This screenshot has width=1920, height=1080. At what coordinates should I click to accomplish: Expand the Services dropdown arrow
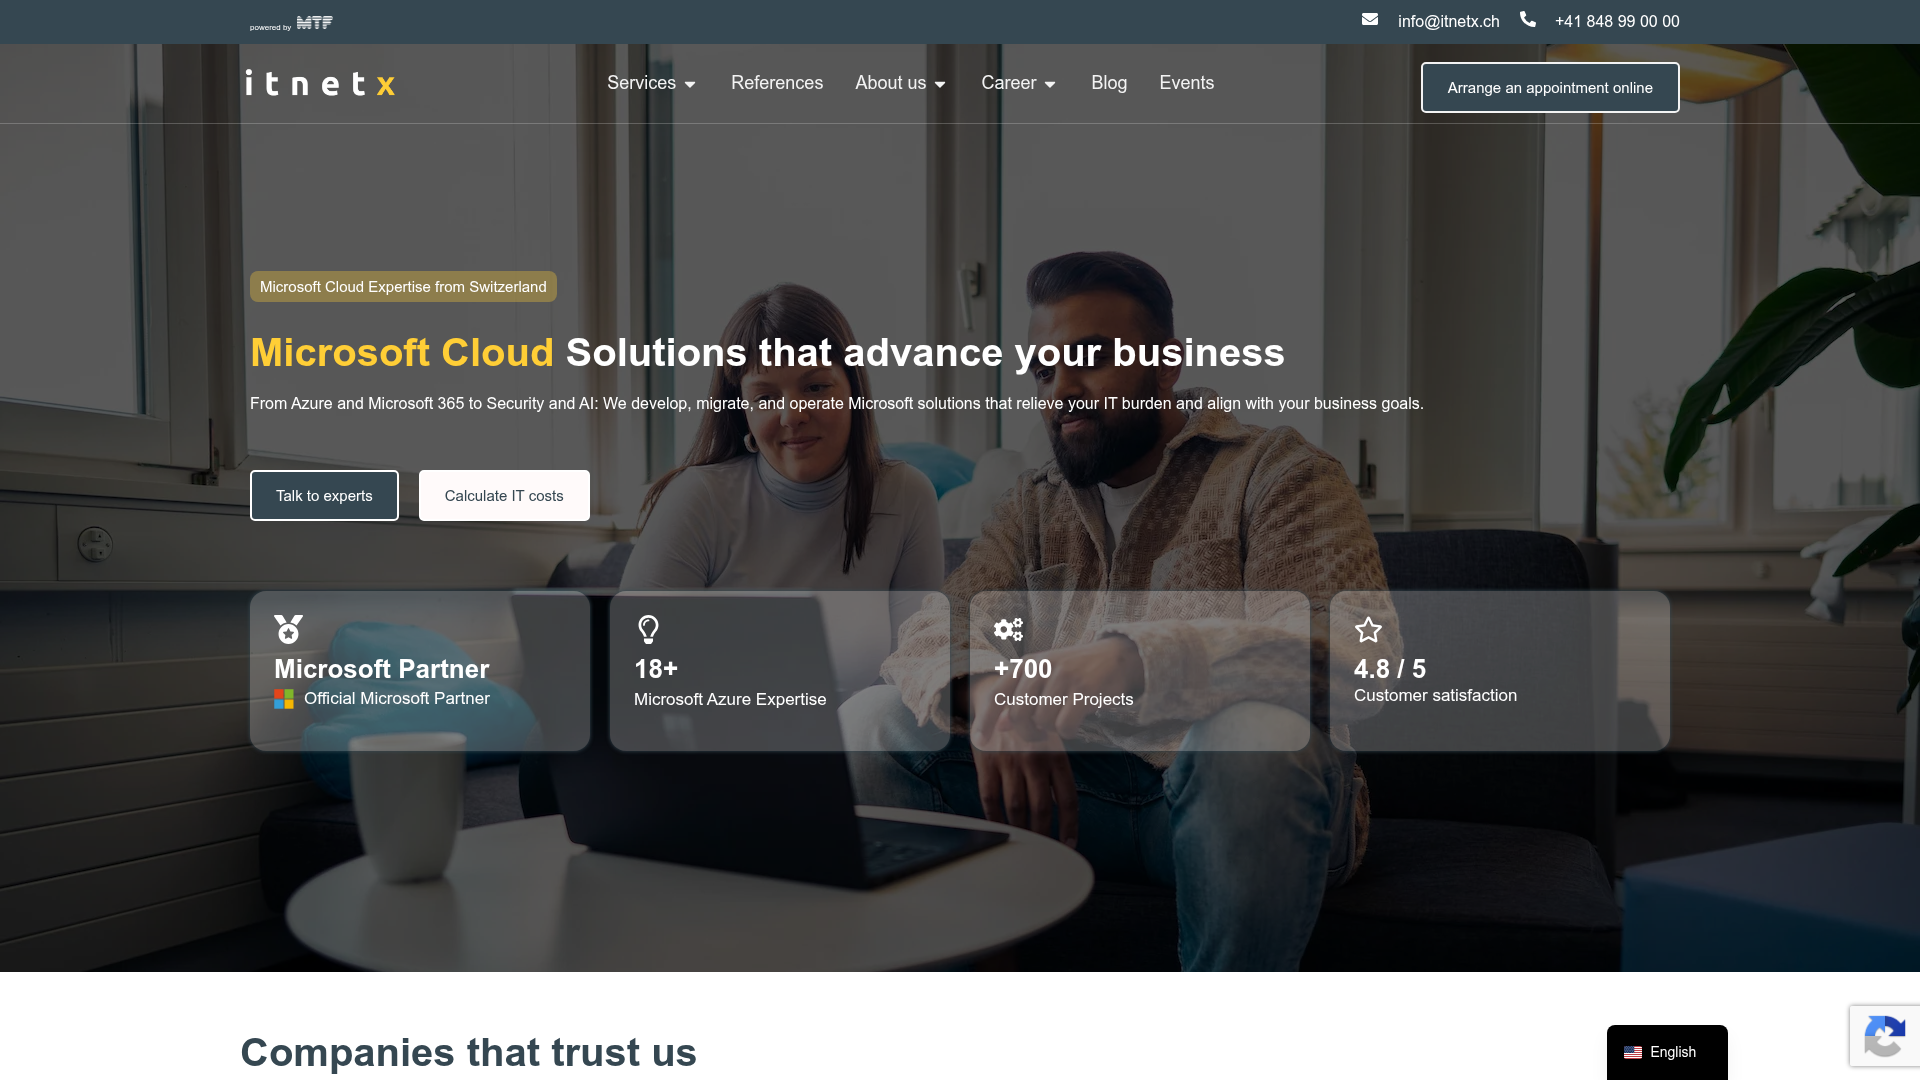[690, 85]
